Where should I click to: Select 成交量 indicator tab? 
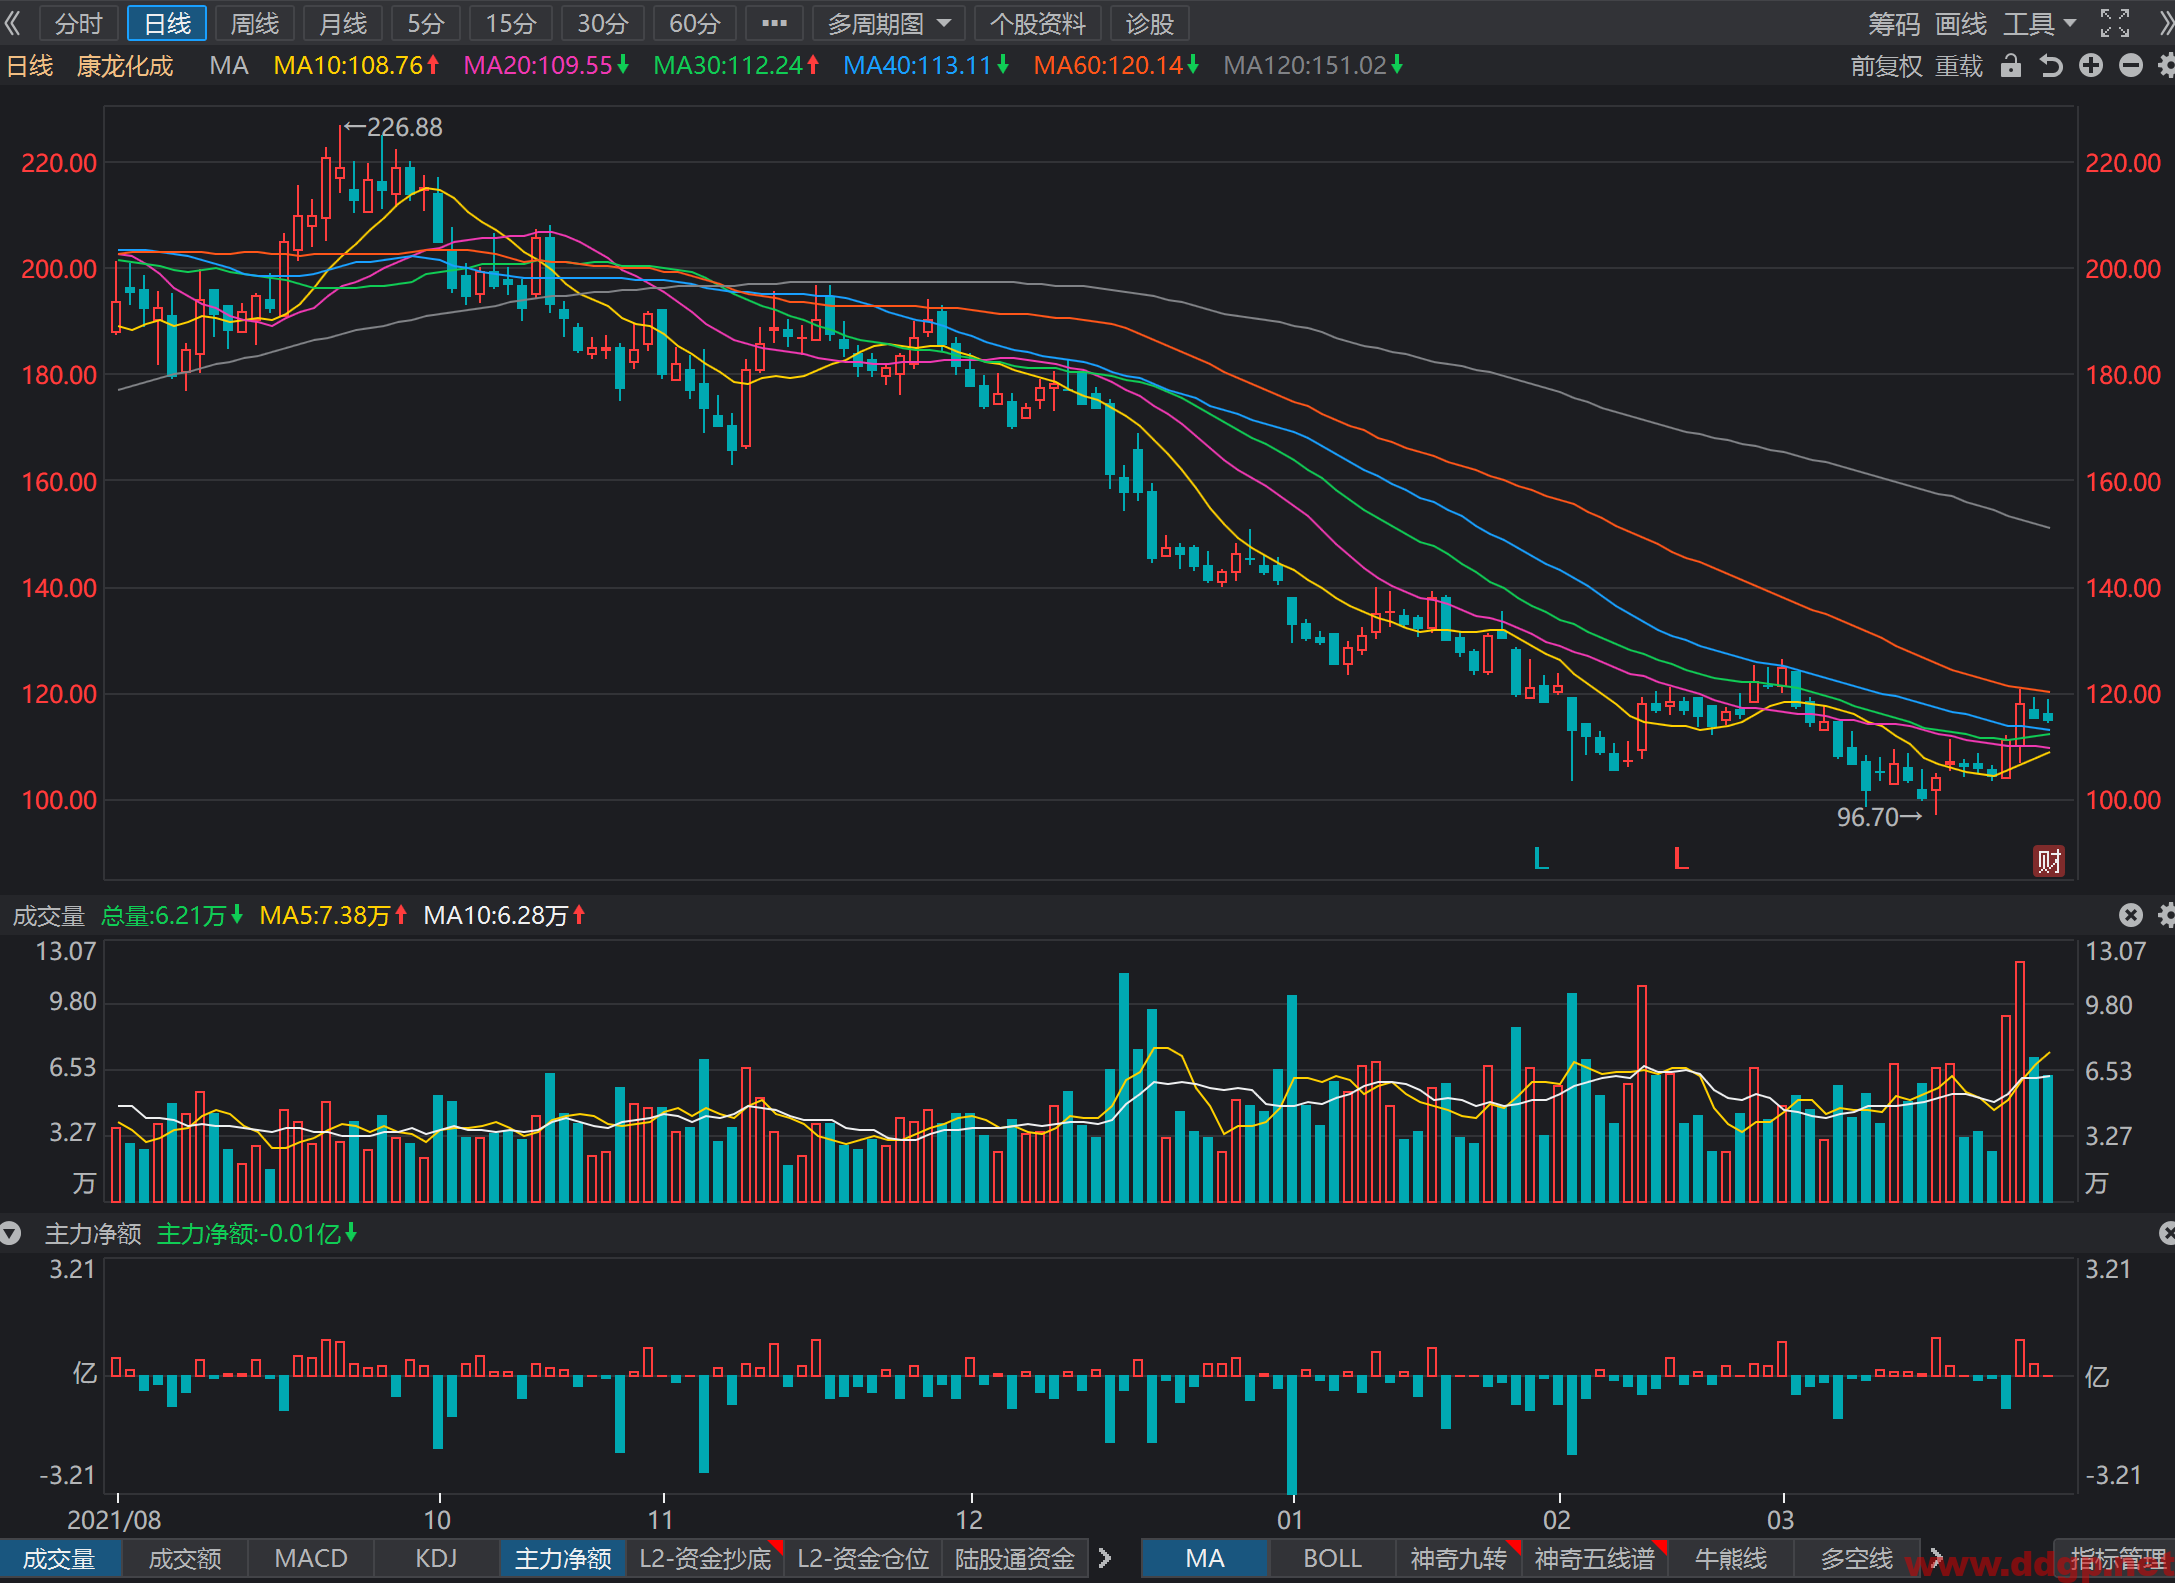pyautogui.click(x=60, y=1558)
